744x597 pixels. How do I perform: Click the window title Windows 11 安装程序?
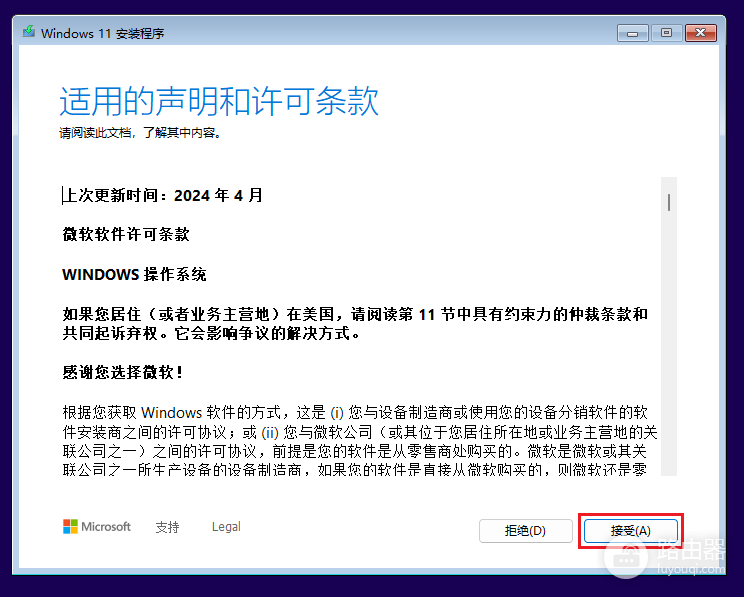pyautogui.click(x=102, y=33)
